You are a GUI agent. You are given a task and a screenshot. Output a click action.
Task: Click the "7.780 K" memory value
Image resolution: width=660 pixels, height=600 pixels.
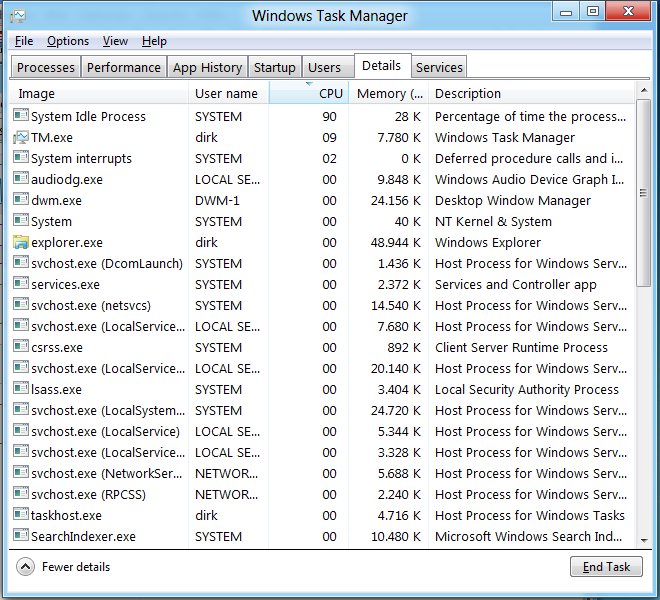(x=399, y=138)
